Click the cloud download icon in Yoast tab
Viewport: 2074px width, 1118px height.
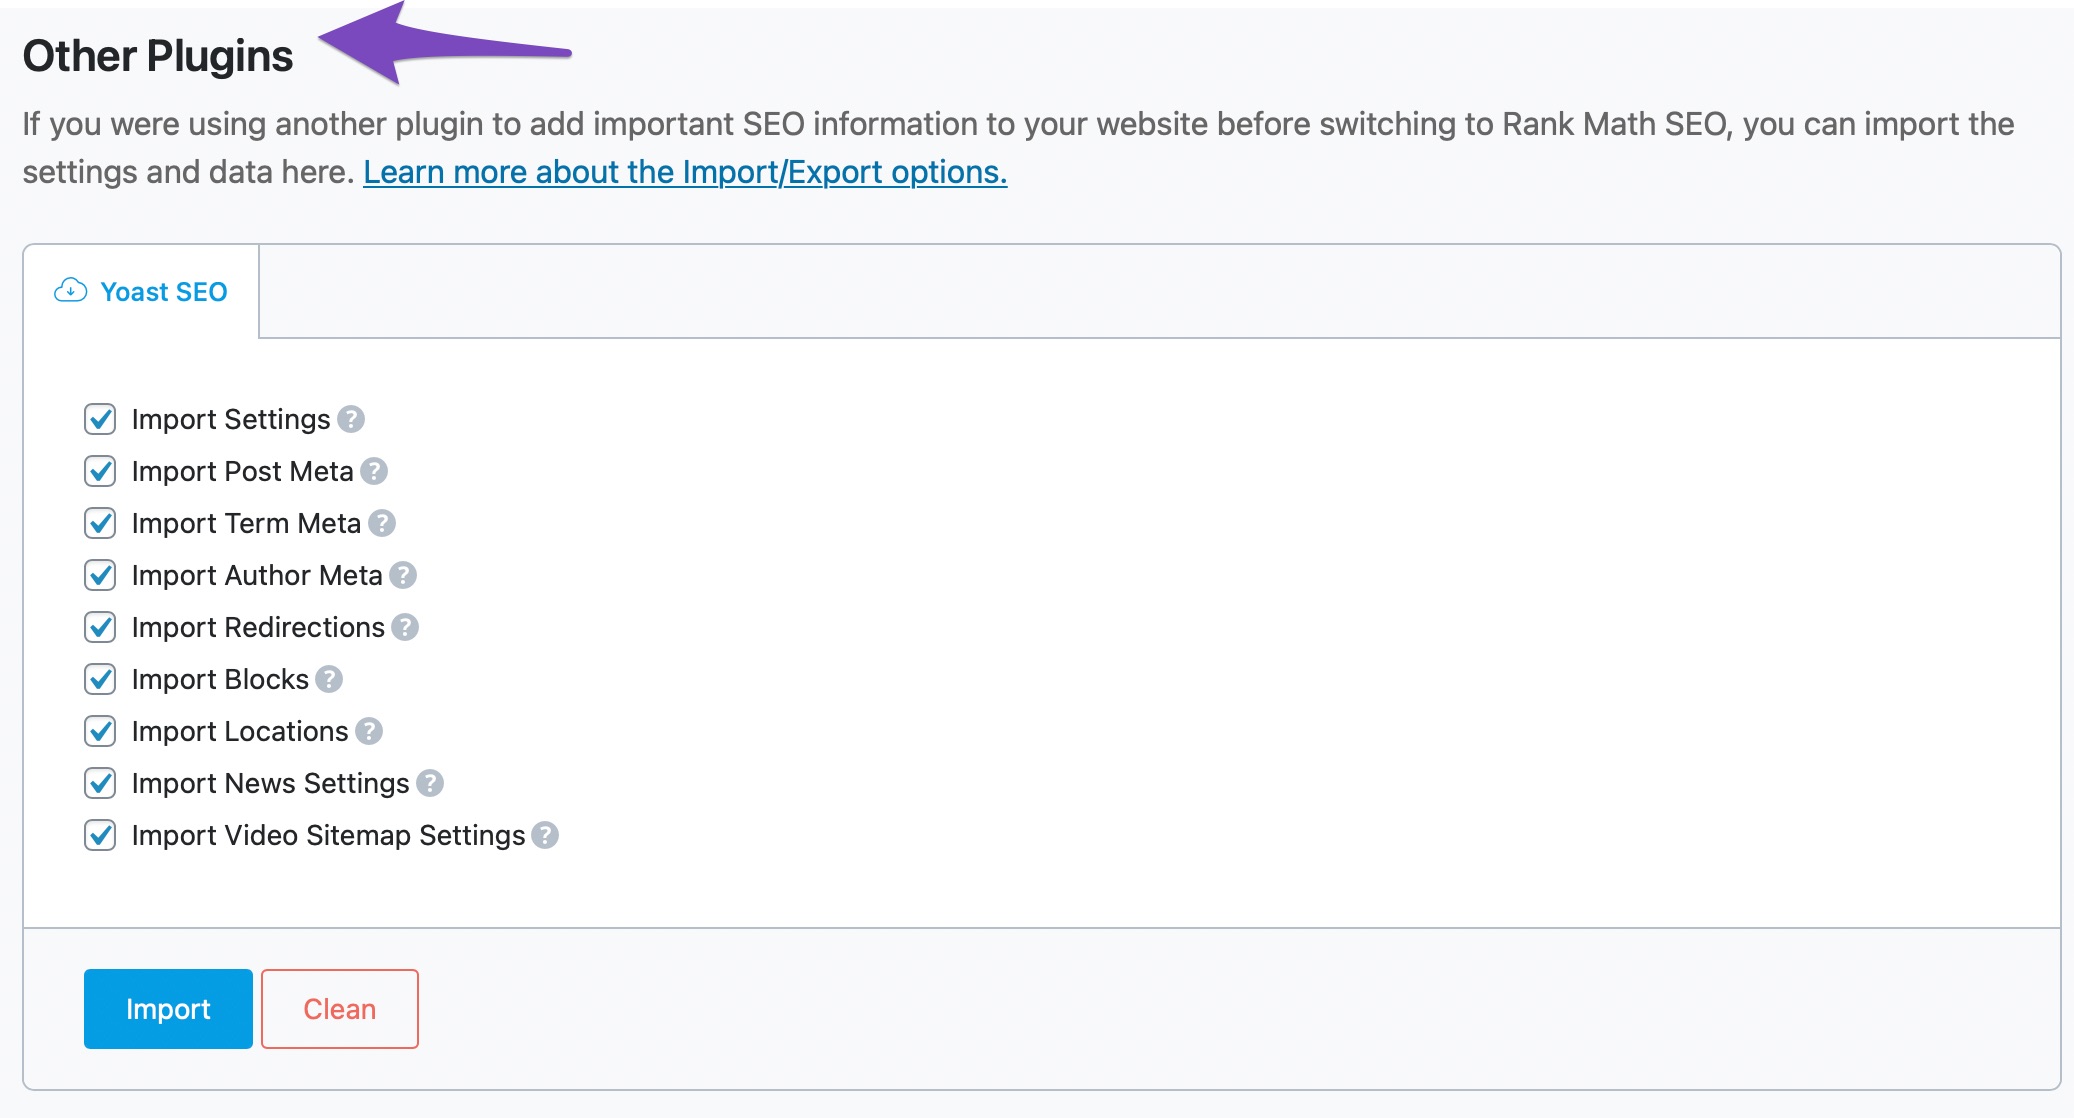pos(70,291)
